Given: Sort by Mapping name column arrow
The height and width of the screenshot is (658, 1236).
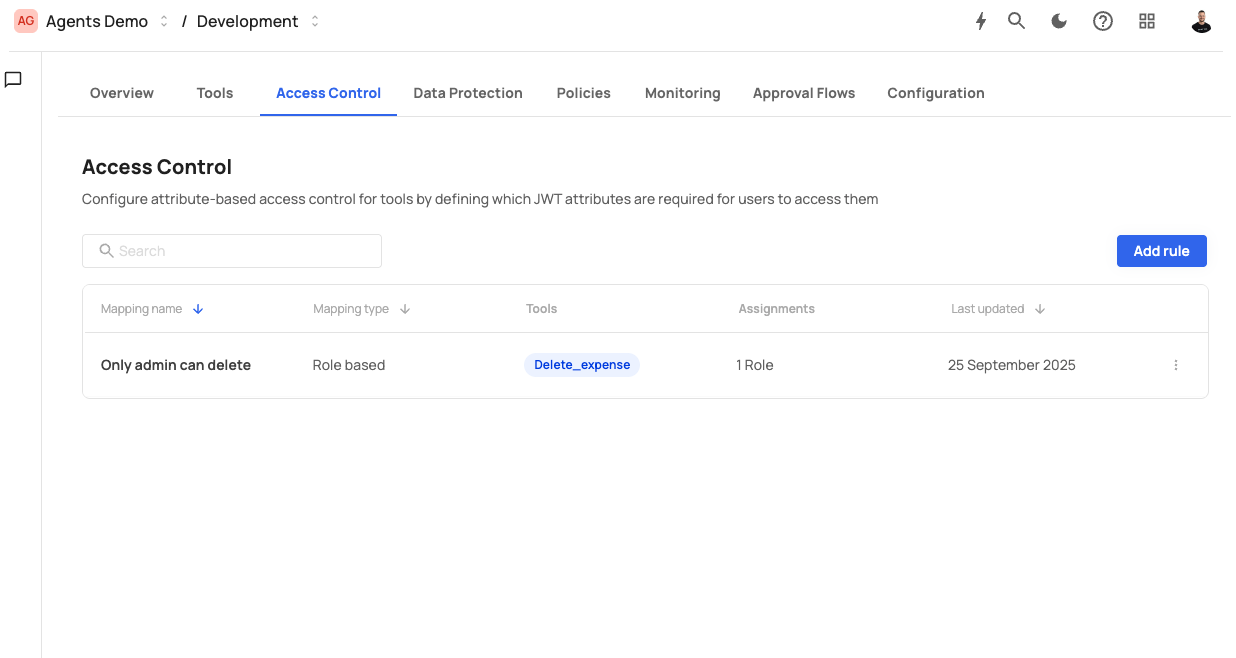Looking at the screenshot, I should click(198, 309).
